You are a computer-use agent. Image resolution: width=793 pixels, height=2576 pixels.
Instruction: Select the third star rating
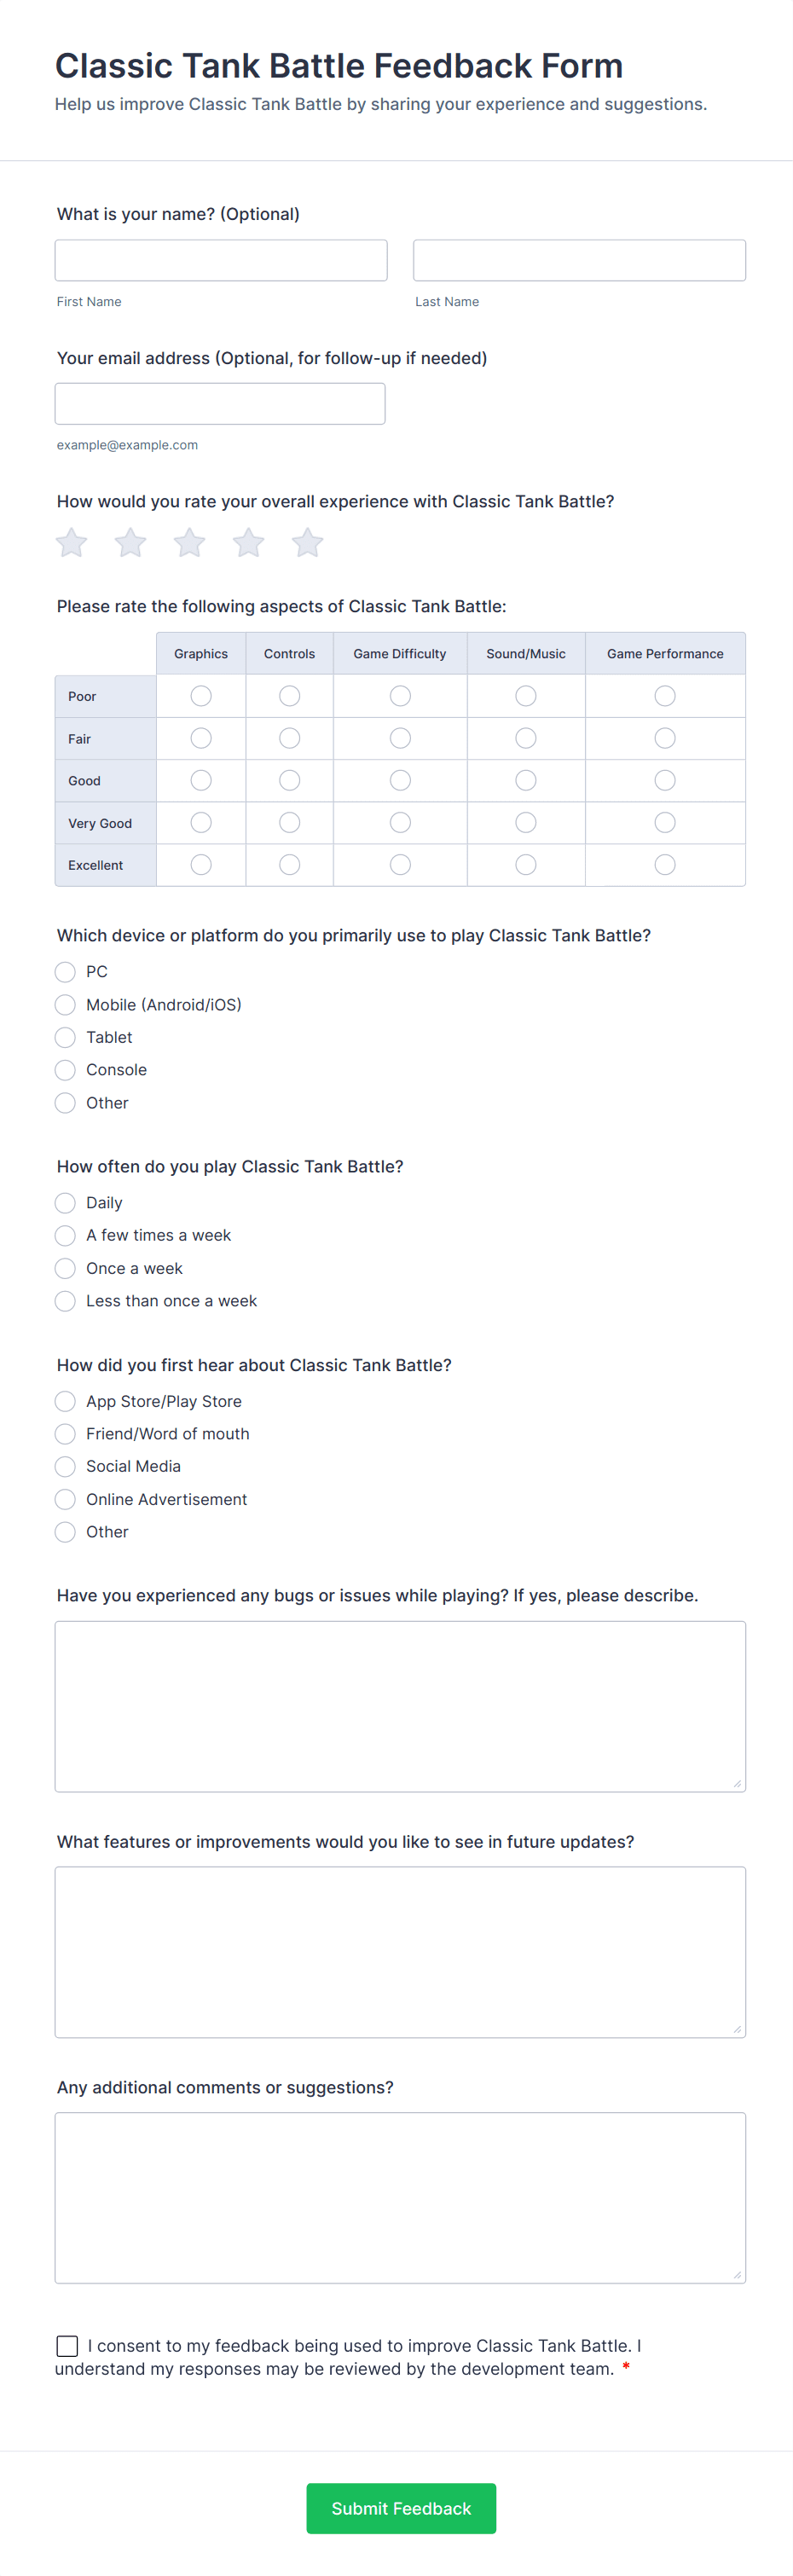tap(189, 543)
